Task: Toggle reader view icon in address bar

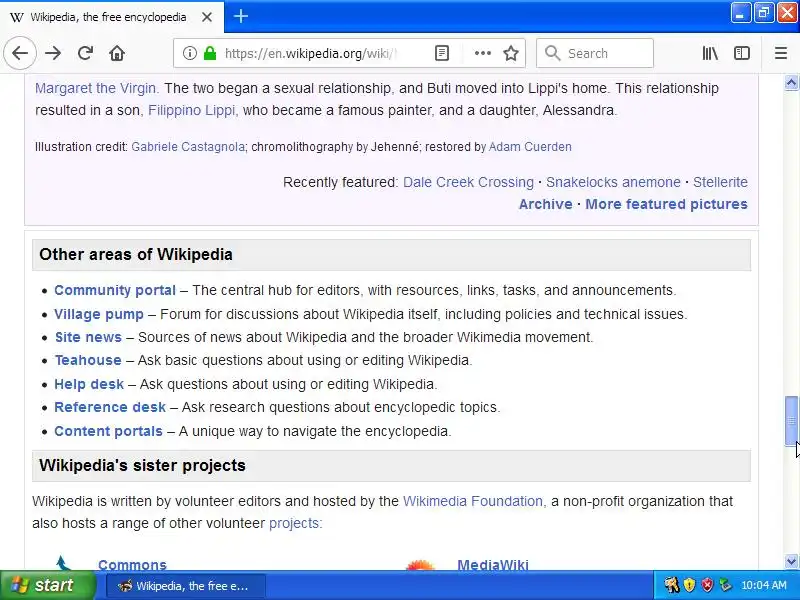Action: click(x=442, y=53)
